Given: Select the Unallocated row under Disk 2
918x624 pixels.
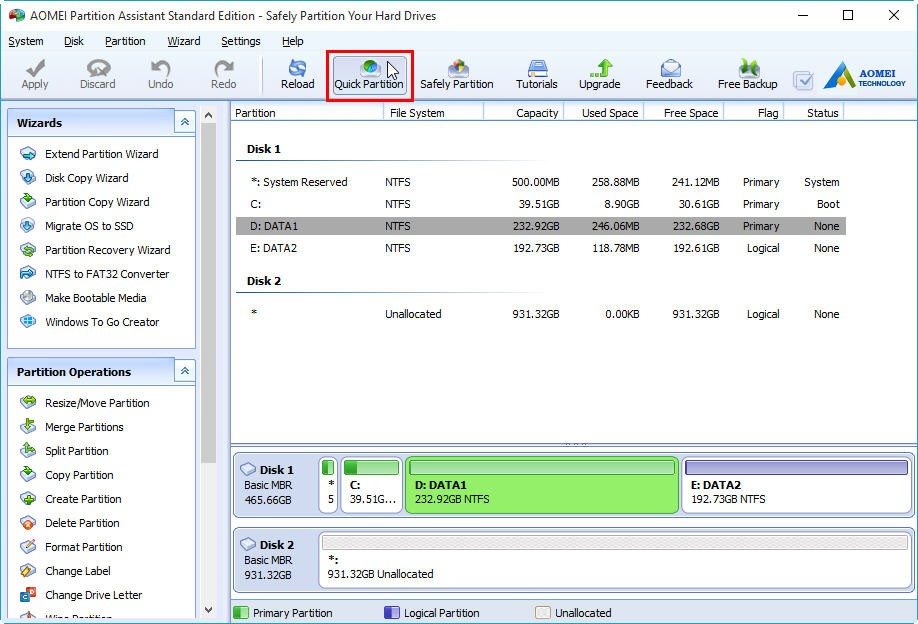Looking at the screenshot, I should tap(540, 314).
